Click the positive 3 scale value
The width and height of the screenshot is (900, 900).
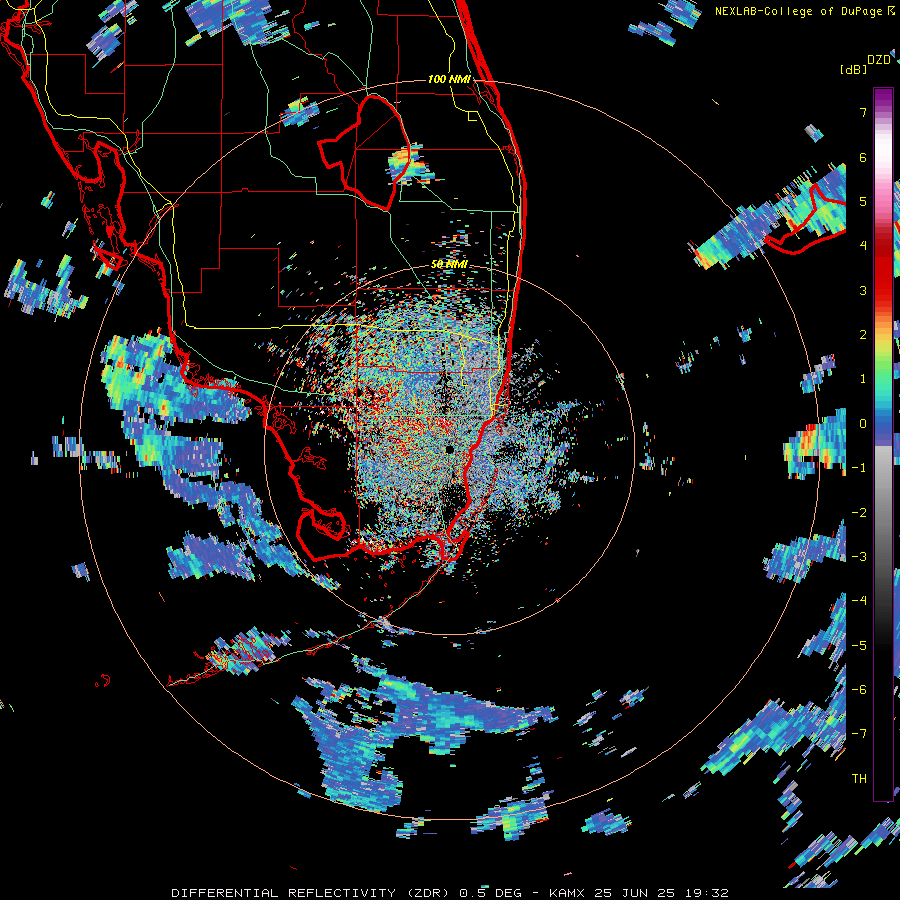[x=863, y=290]
